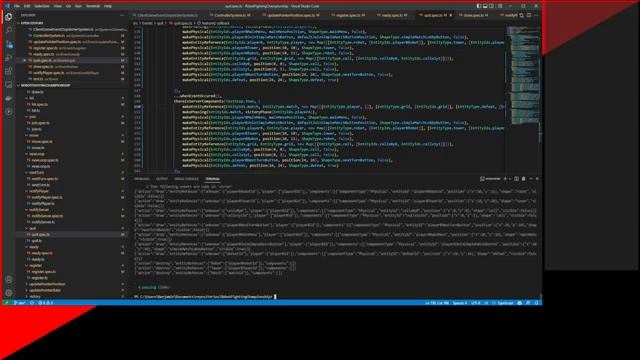Viewport: 640px width, 360px height.
Task: Open the File menu
Action: [x=17, y=6]
